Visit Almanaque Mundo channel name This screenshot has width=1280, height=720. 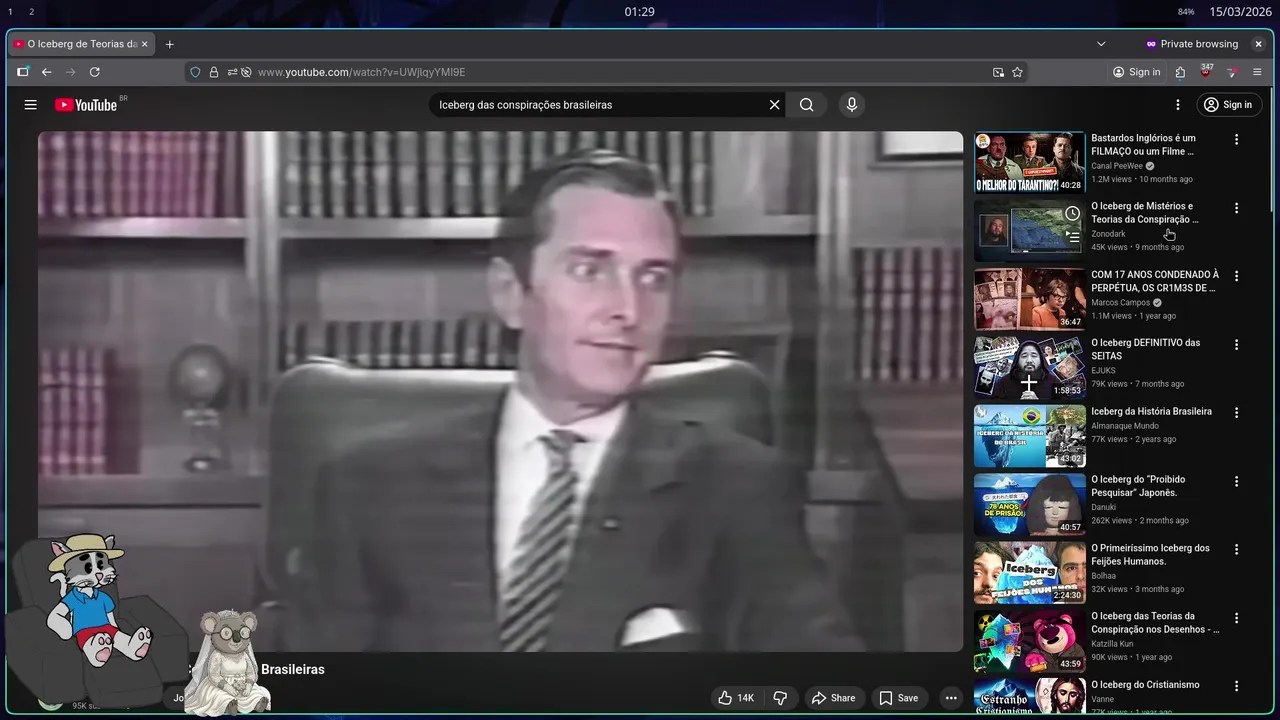[1125, 426]
